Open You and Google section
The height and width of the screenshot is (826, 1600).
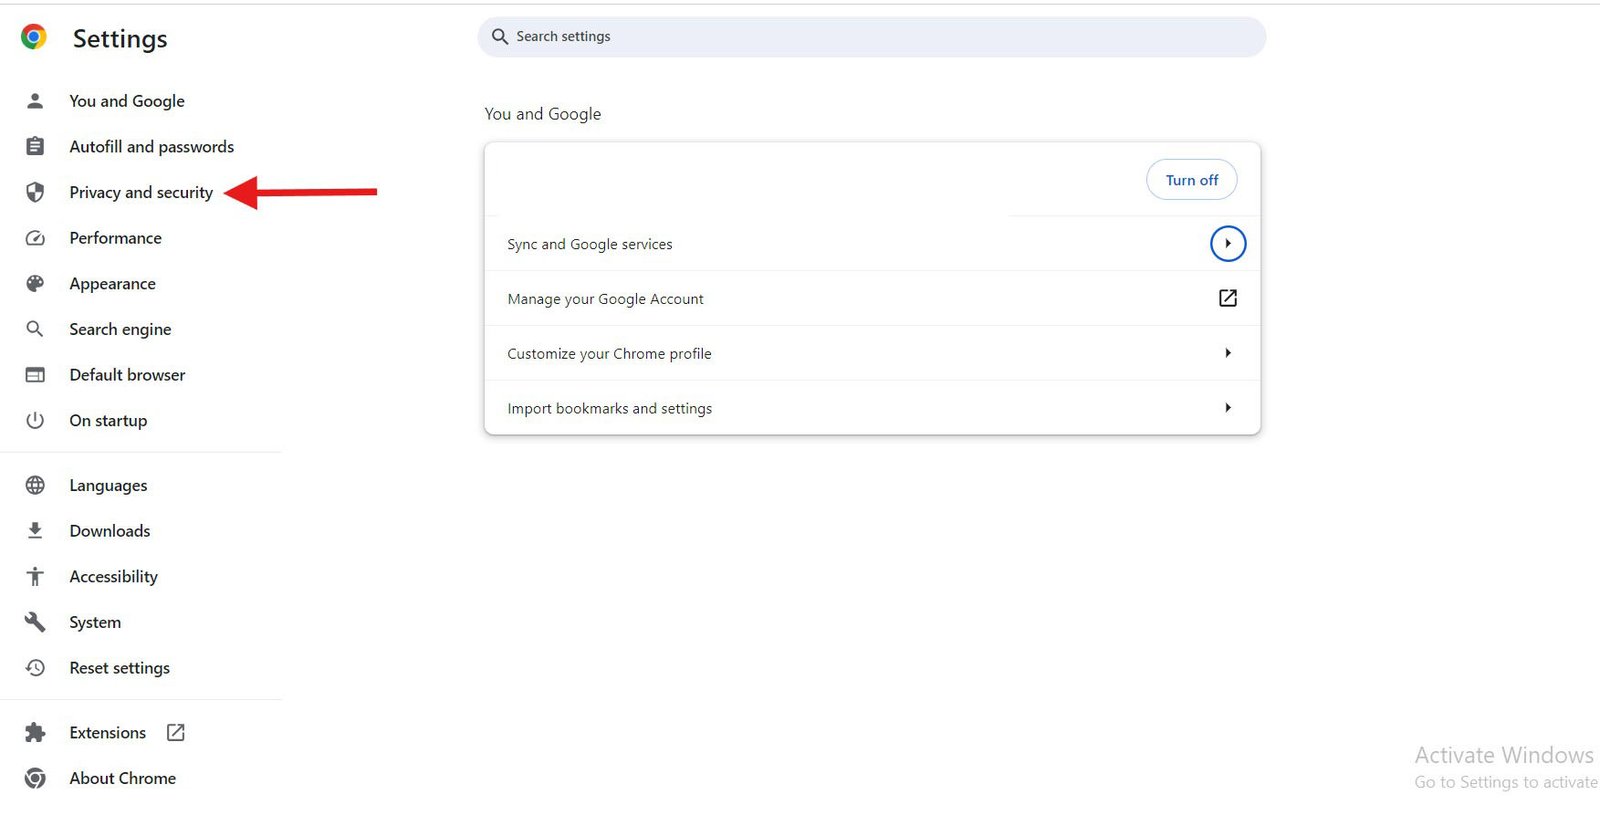(127, 101)
